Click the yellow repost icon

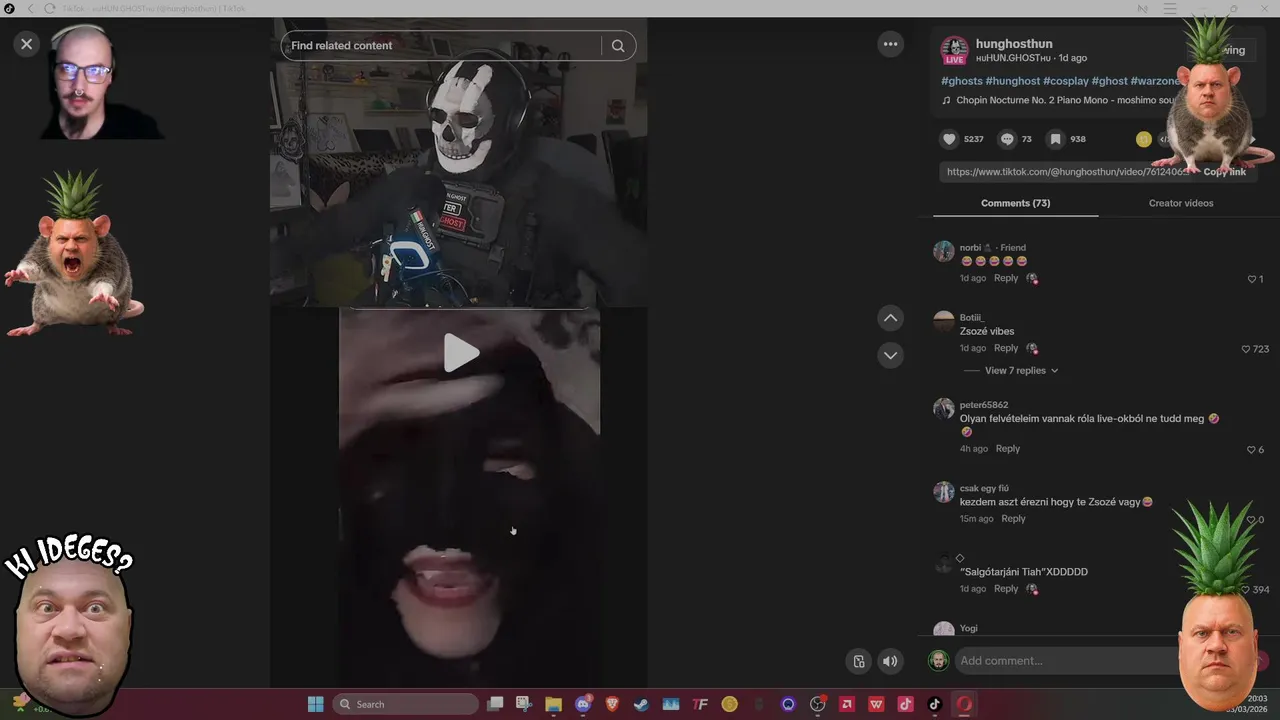click(1144, 139)
